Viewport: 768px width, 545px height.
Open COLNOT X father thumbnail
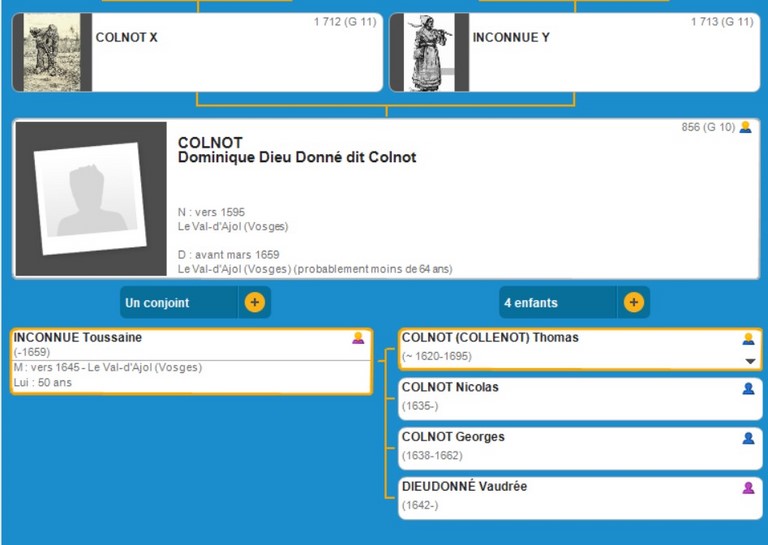tap(45, 52)
